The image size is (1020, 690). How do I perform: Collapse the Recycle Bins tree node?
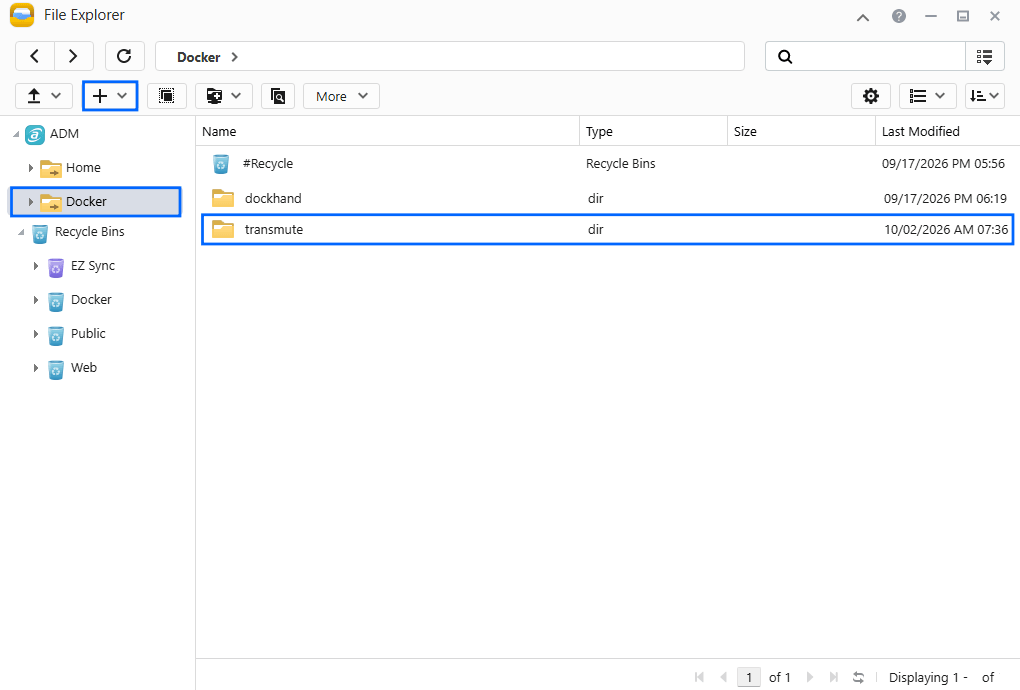click(x=21, y=232)
